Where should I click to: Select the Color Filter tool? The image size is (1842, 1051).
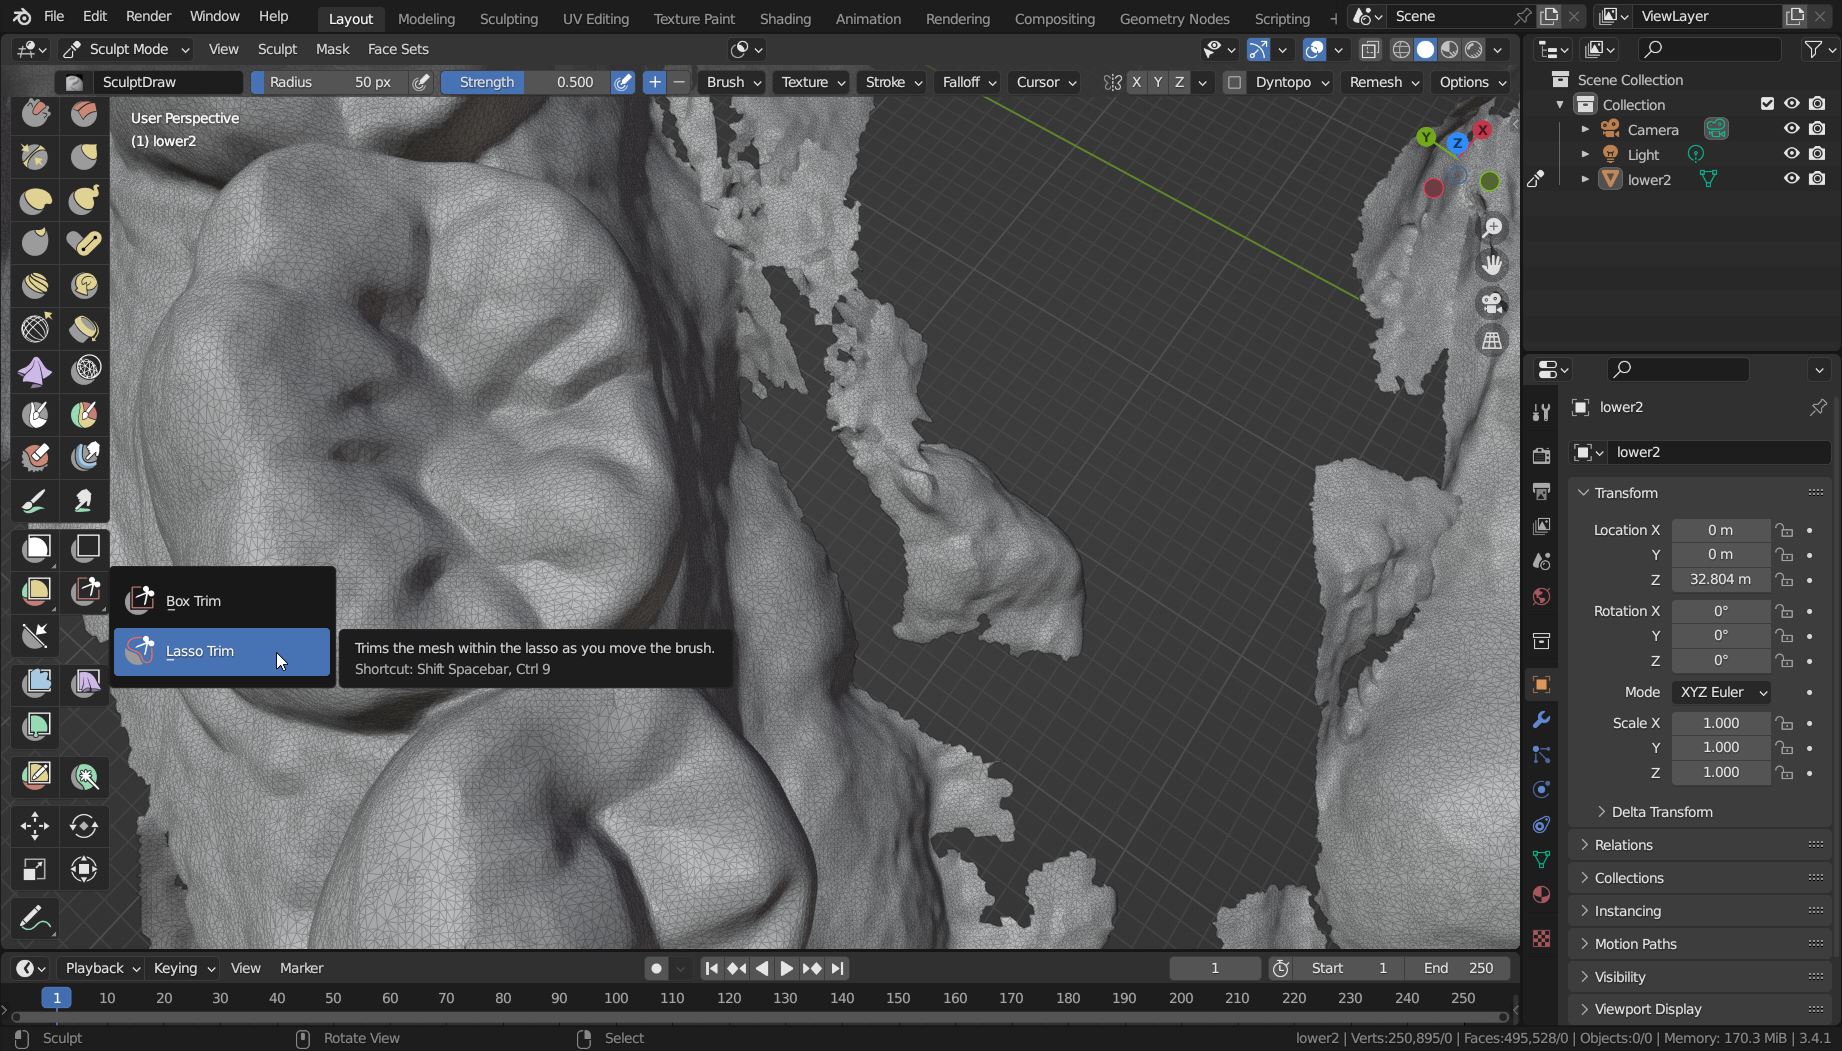[36, 726]
